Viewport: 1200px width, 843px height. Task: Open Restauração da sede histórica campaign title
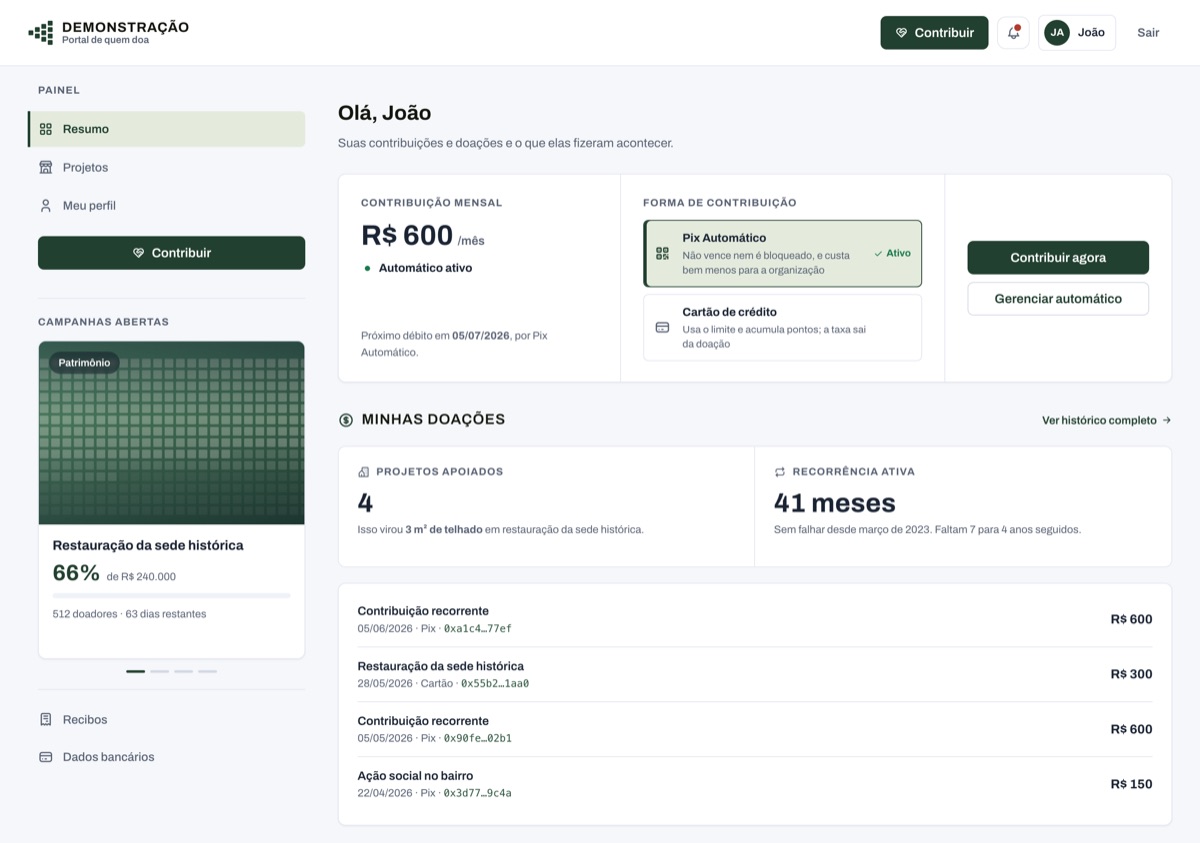[148, 545]
